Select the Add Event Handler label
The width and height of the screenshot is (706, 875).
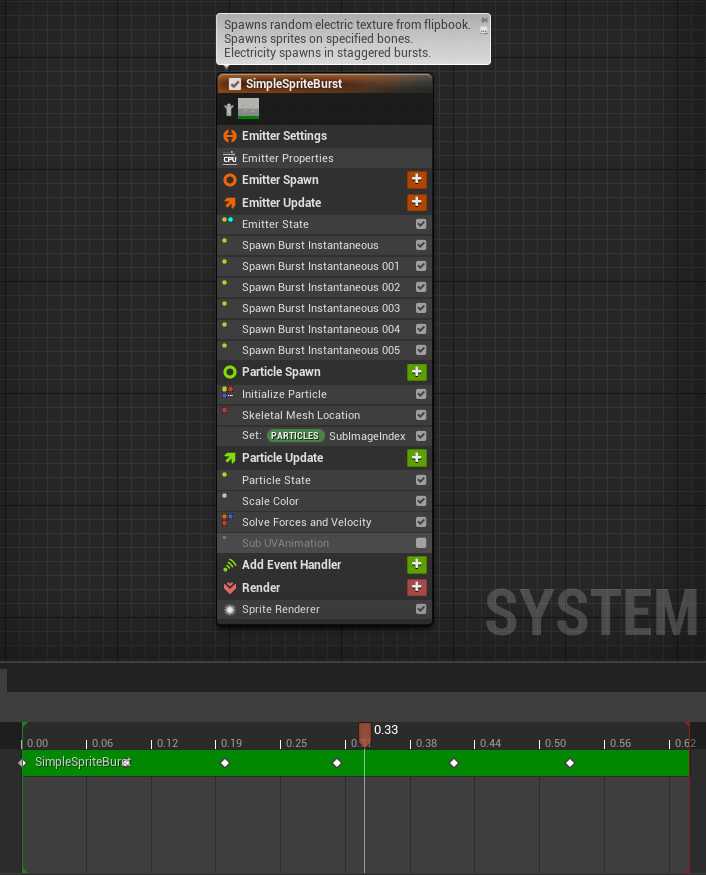[x=291, y=565]
